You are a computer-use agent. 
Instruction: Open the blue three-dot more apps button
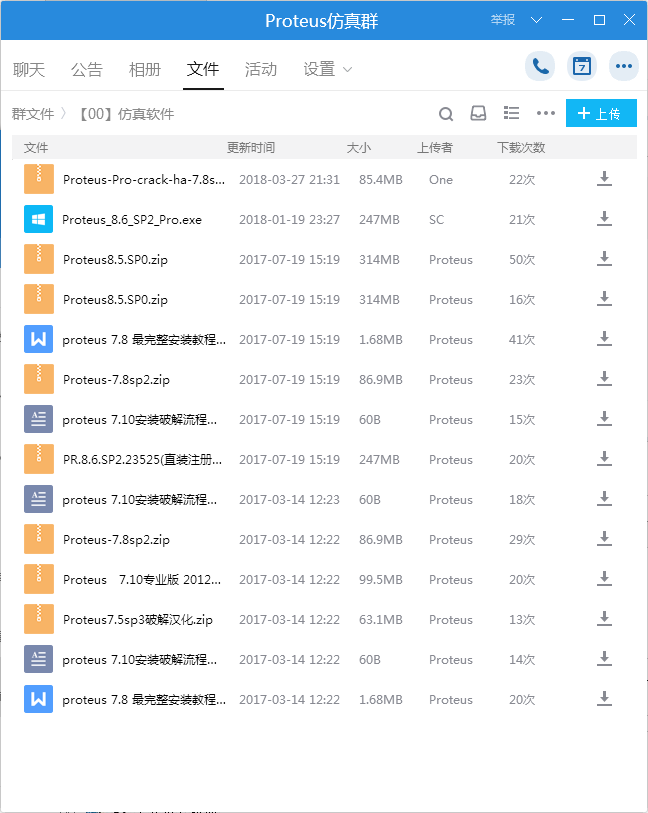[624, 66]
